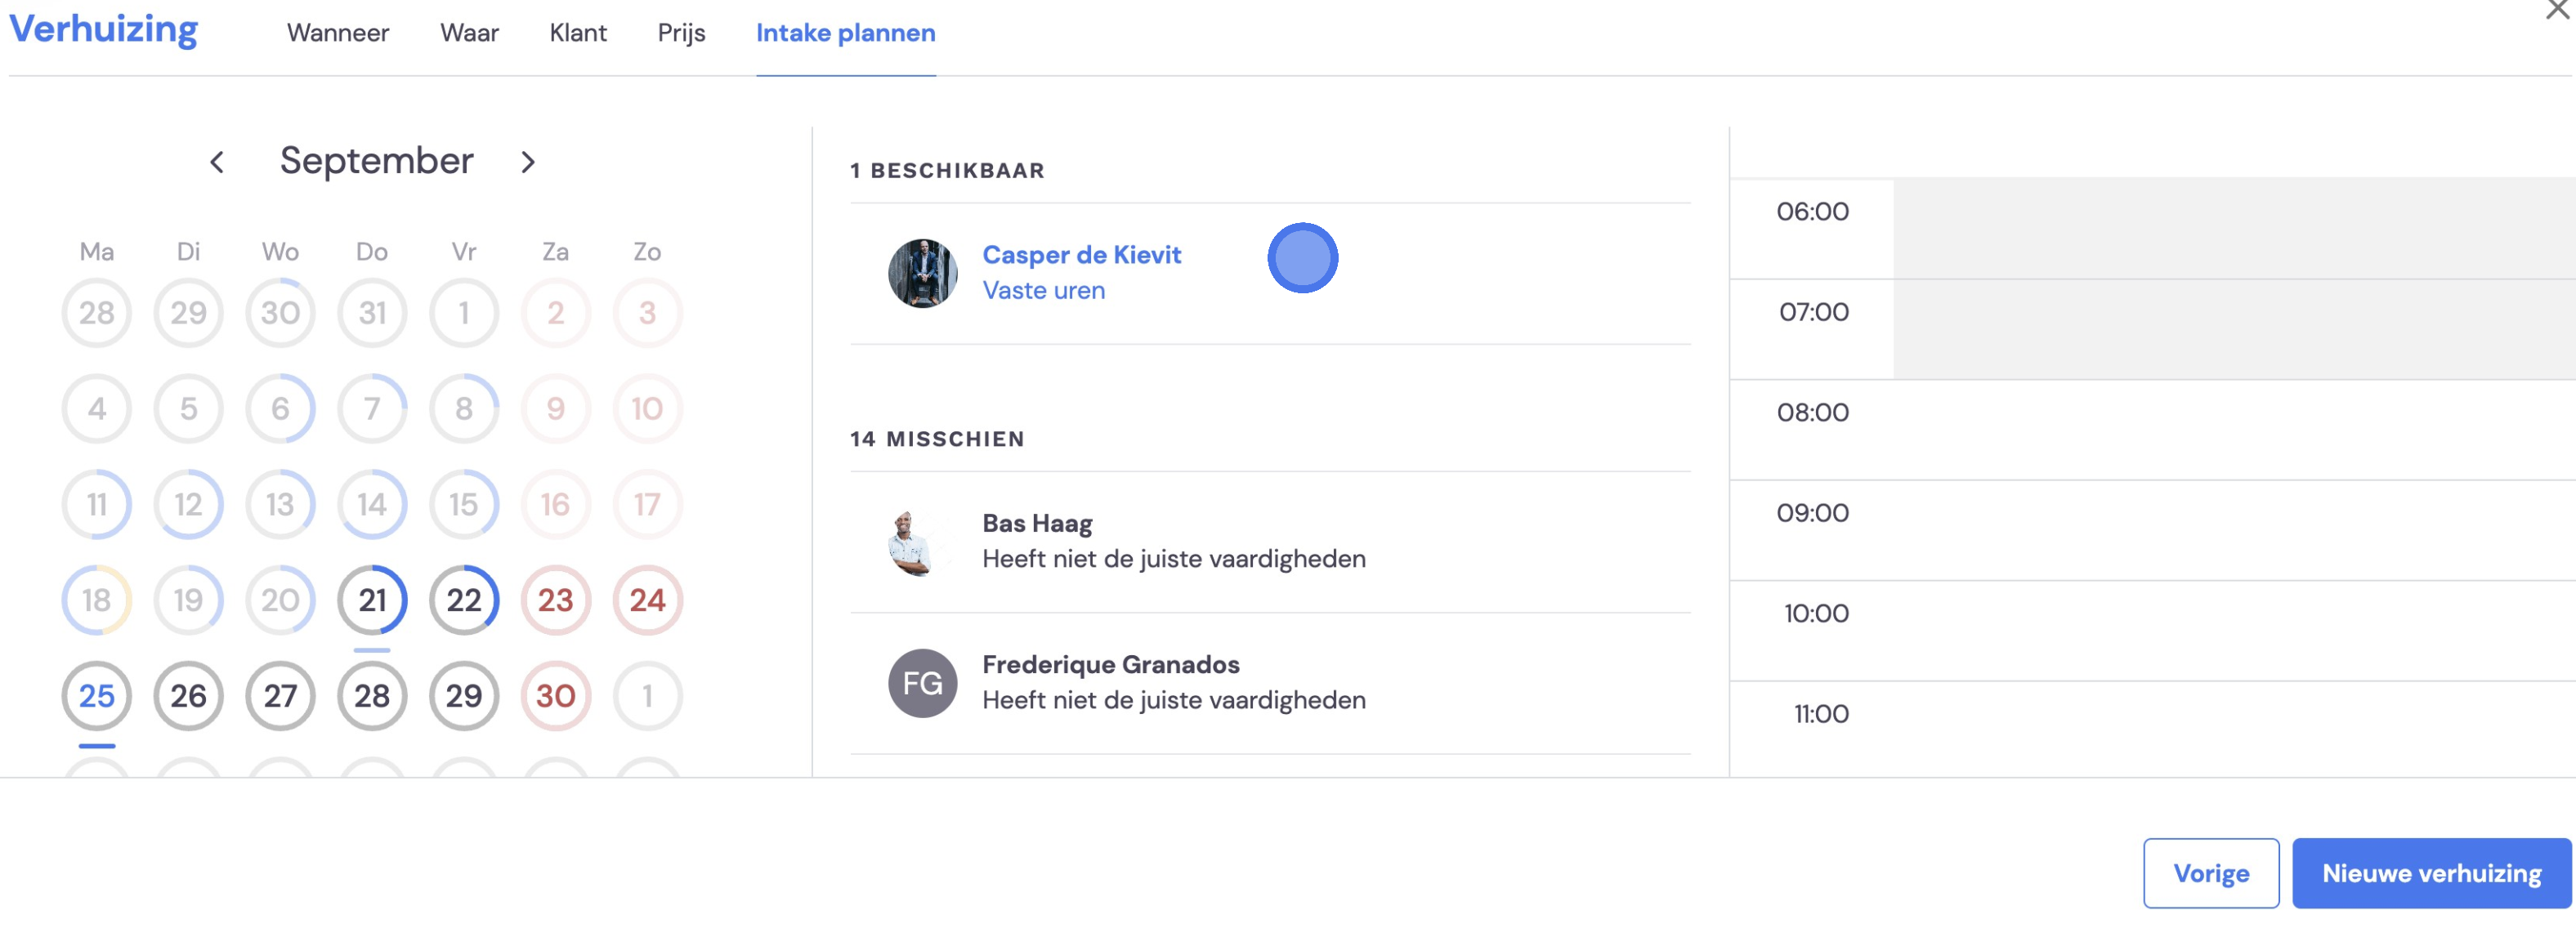Click the Nieuwe verhuizing button
This screenshot has width=2576, height=928.
click(2431, 873)
